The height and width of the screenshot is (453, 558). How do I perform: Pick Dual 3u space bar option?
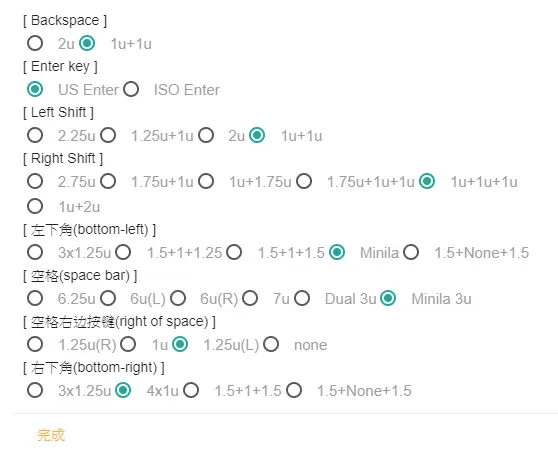302,298
